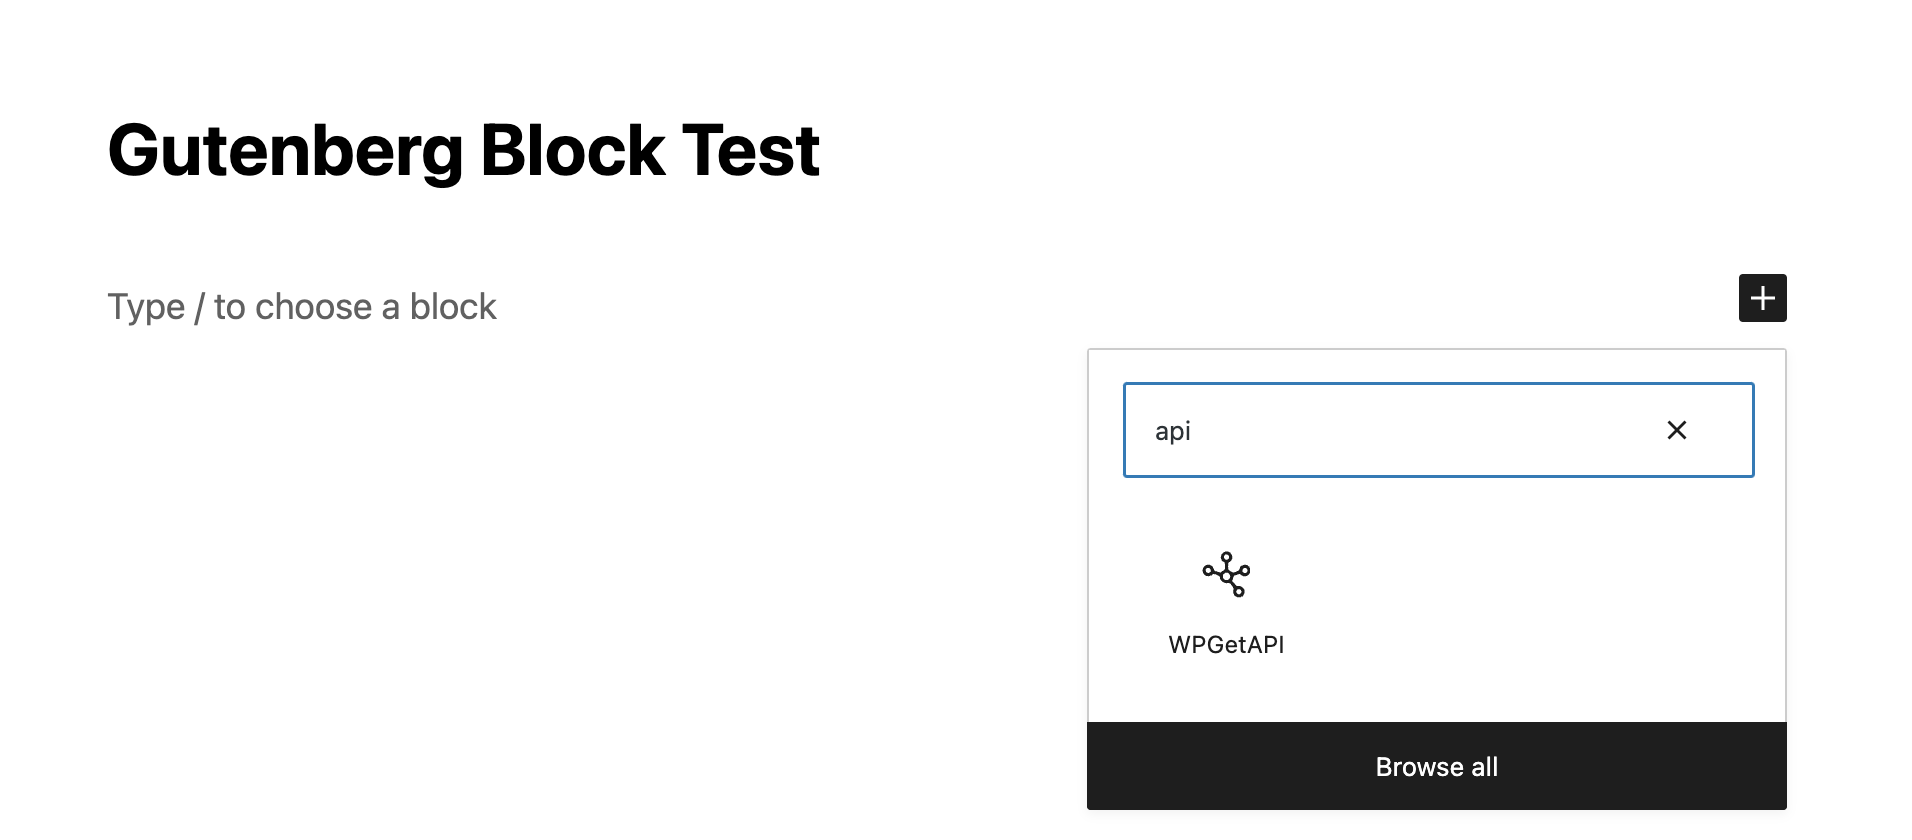Click the black plus block inserter button
The image size is (1912, 840).
[x=1762, y=298]
